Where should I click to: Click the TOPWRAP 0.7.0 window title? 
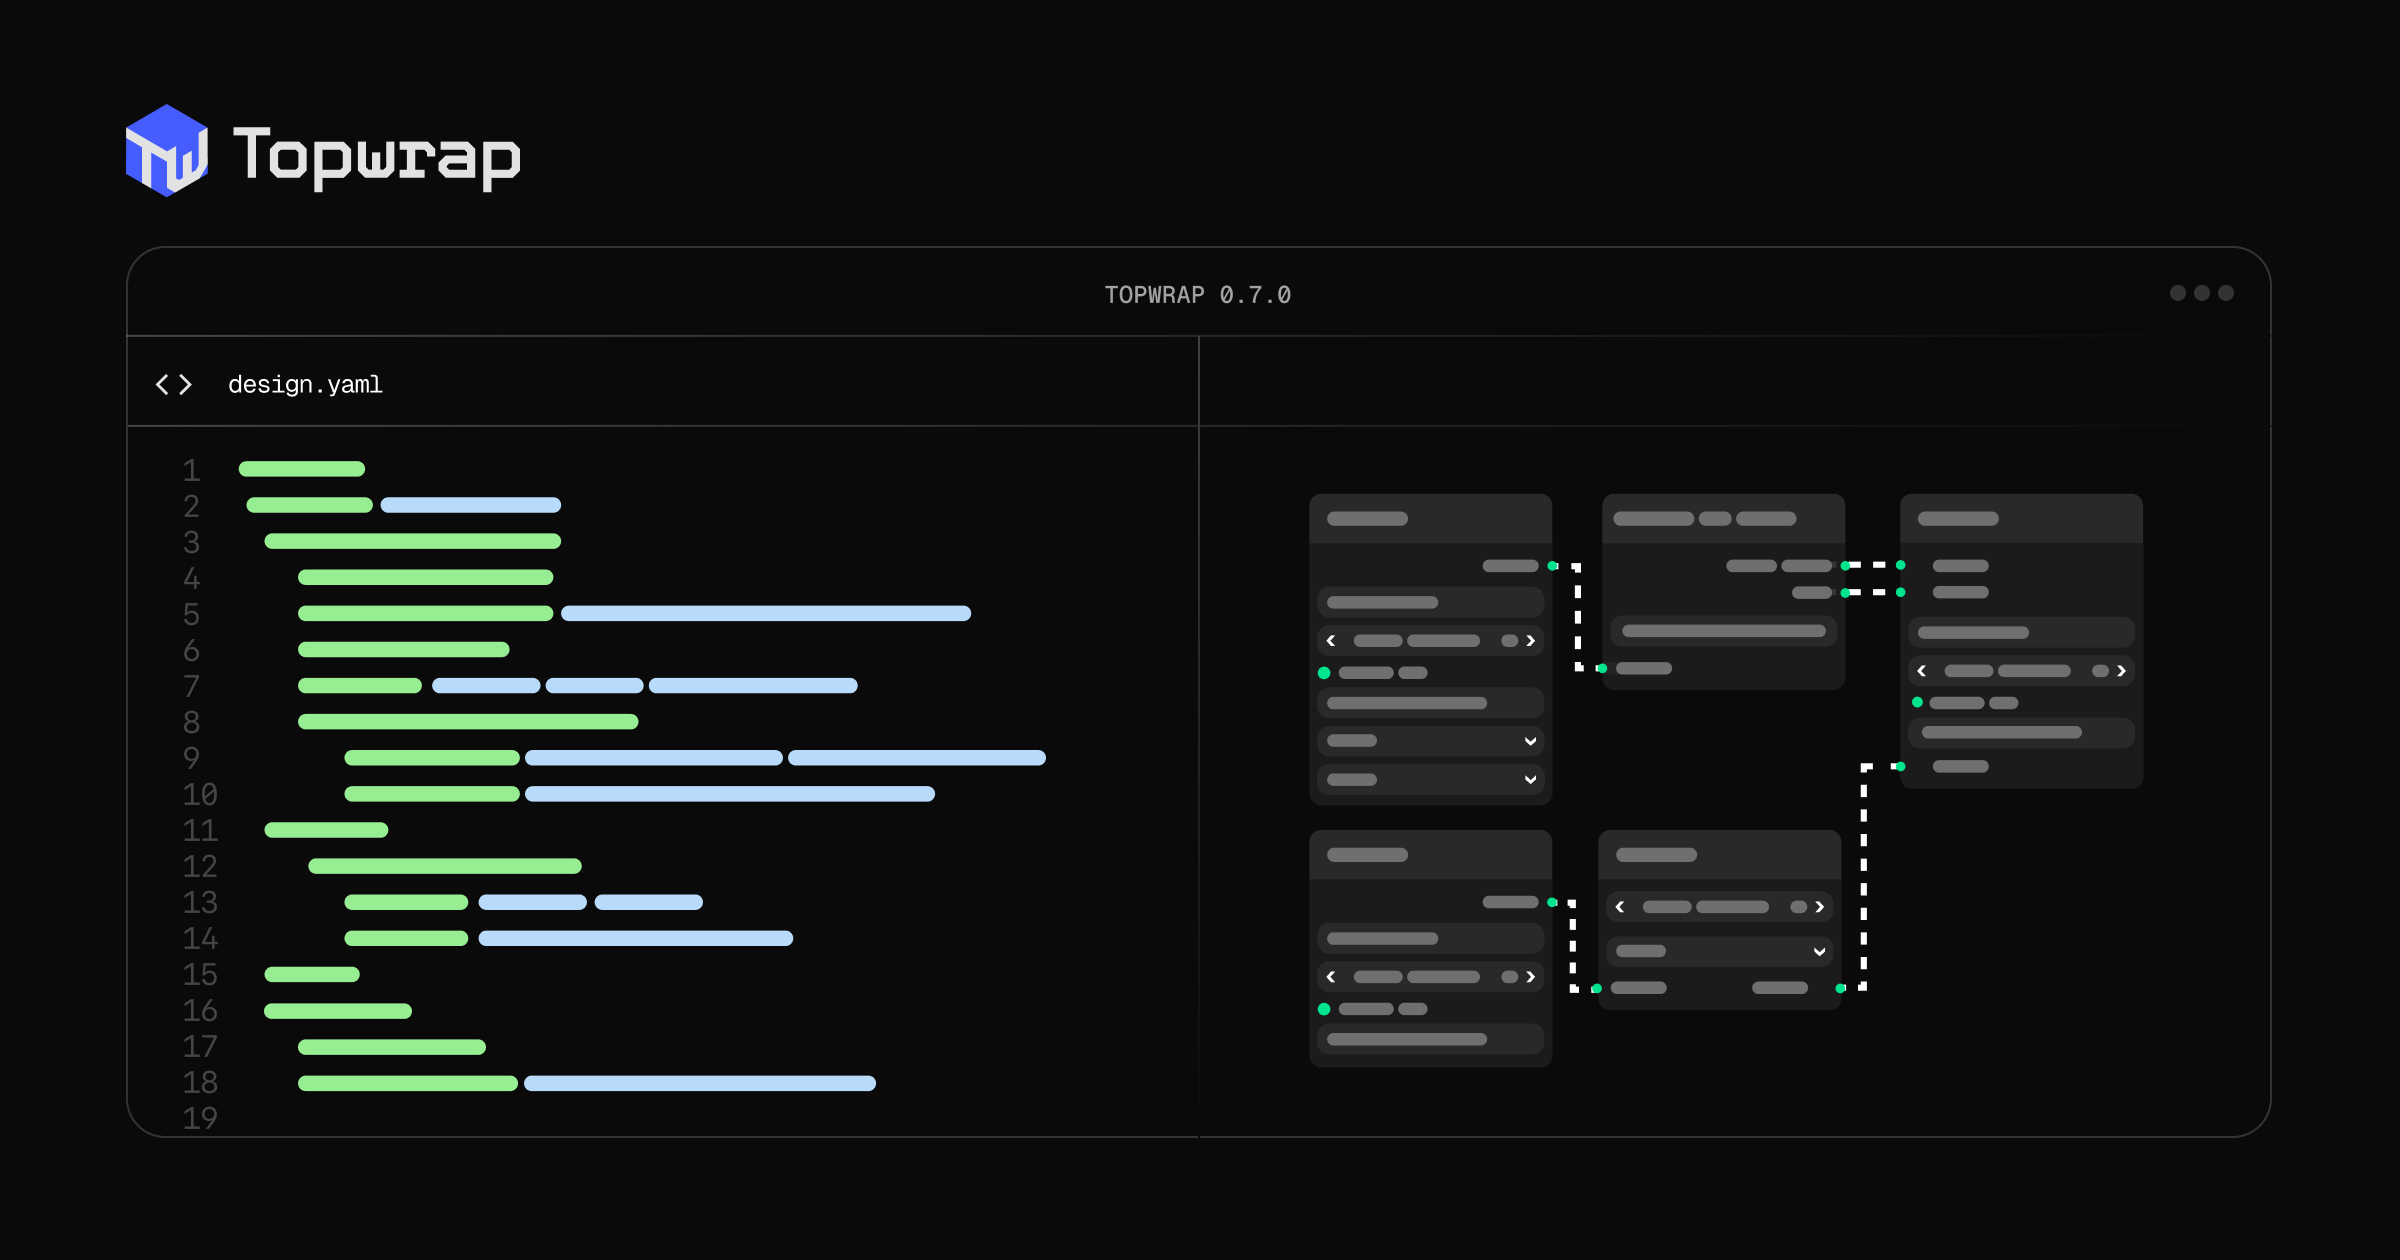click(1197, 294)
